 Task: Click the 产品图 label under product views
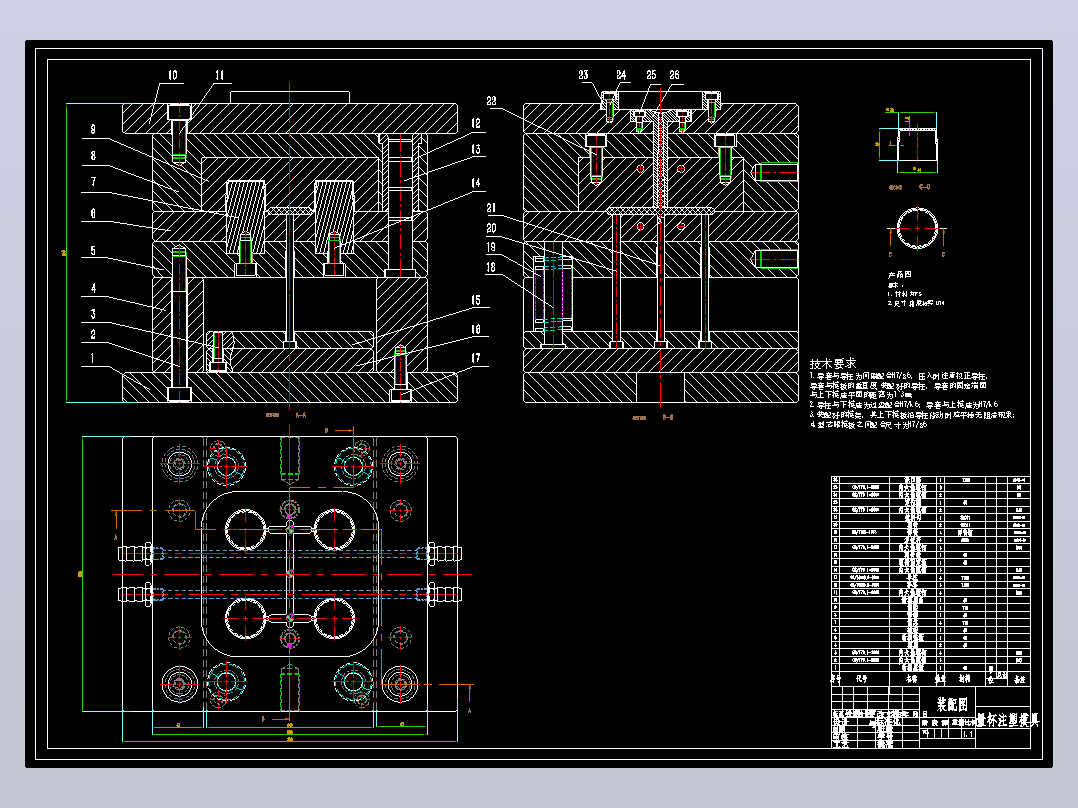pyautogui.click(x=899, y=274)
